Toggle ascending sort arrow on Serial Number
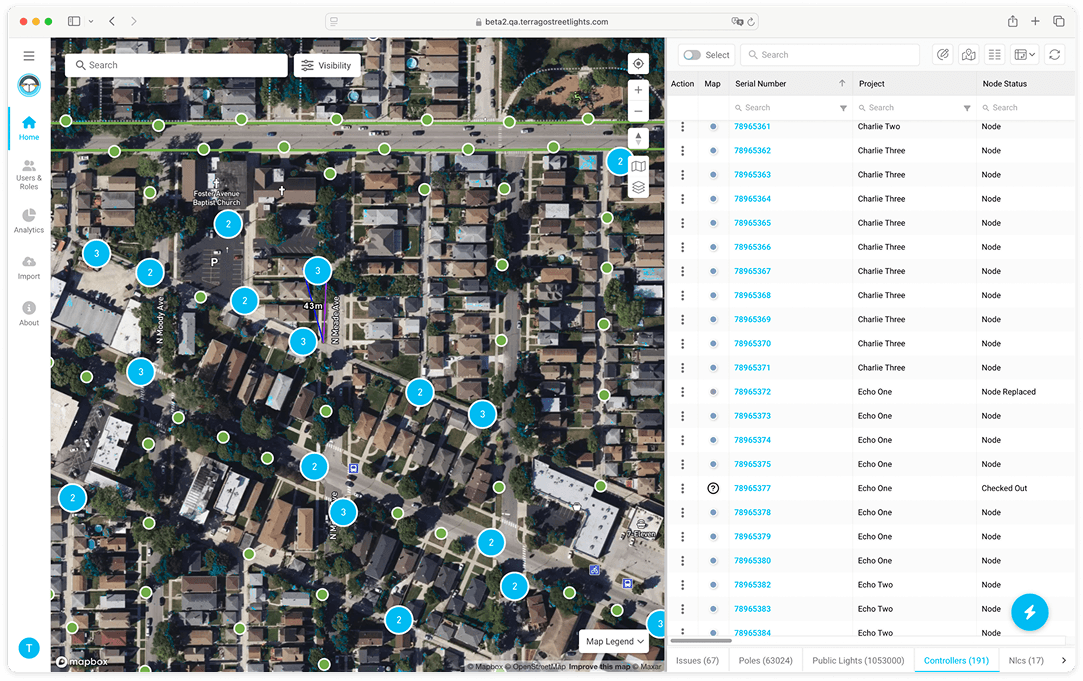Viewport: 1083px width, 681px height. pyautogui.click(x=841, y=84)
